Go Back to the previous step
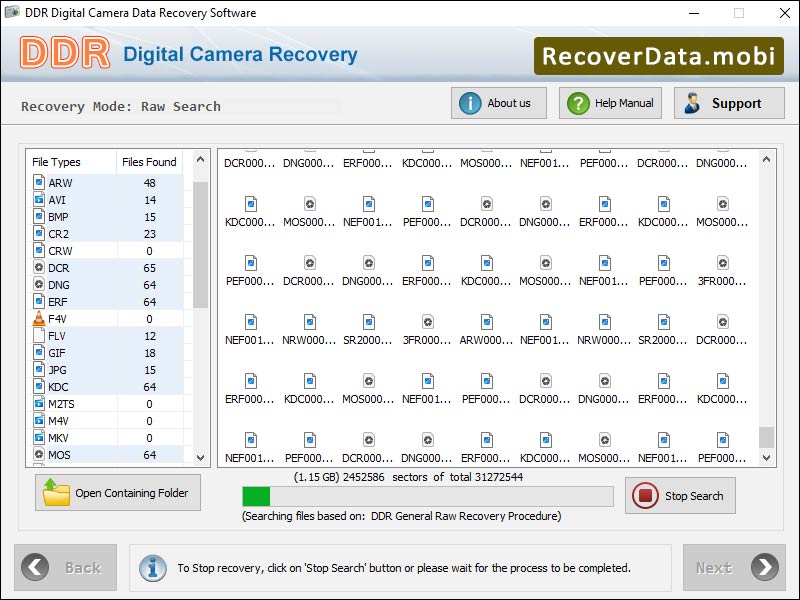This screenshot has height=600, width=800. click(65, 567)
